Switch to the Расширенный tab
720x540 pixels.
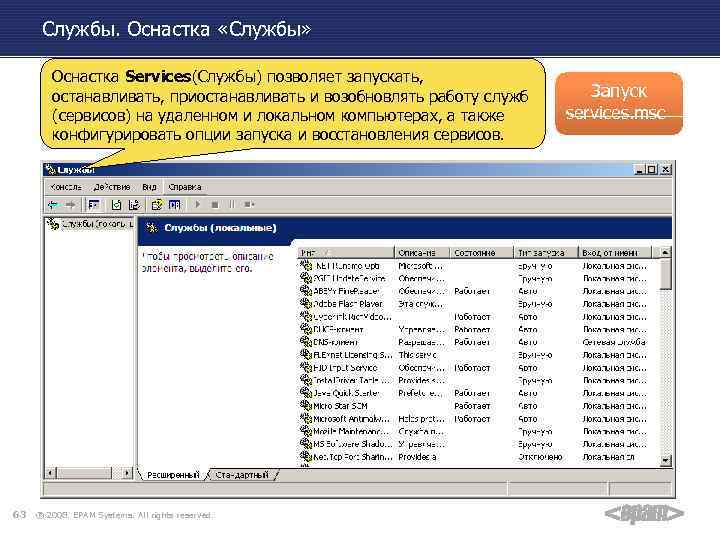[173, 475]
